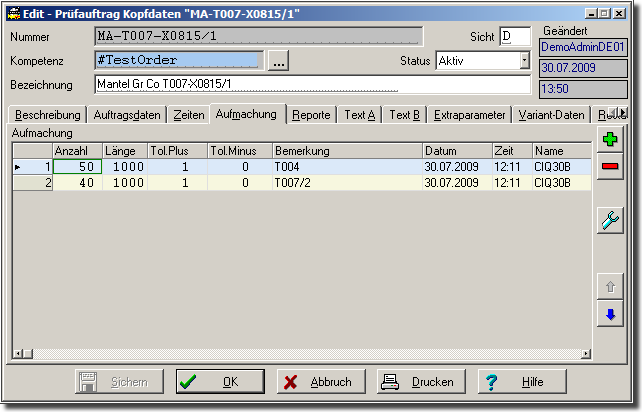Click the greyed up arrow icon
Image resolution: width=642 pixels, height=412 pixels.
point(609,287)
